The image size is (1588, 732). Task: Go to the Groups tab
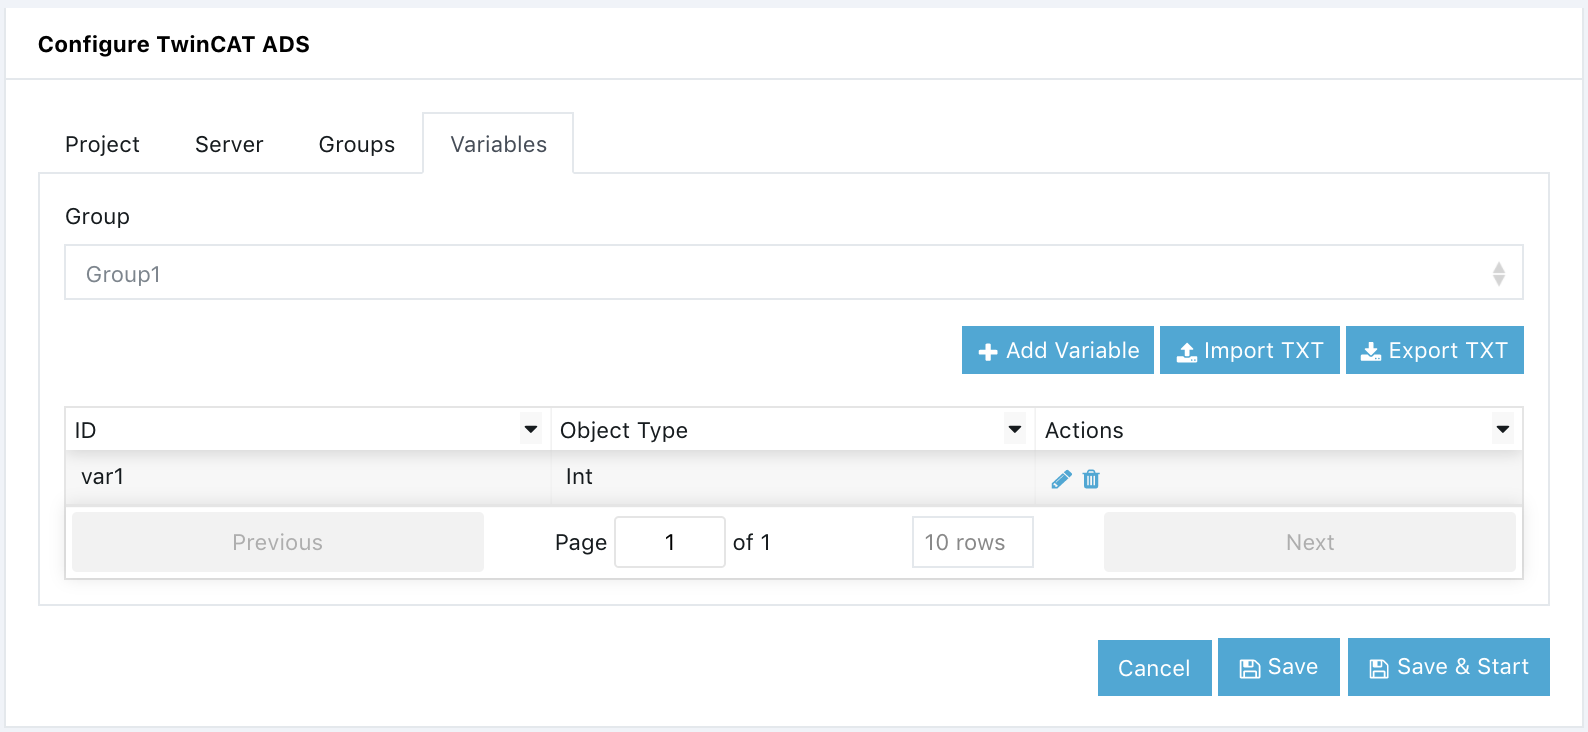click(x=357, y=144)
